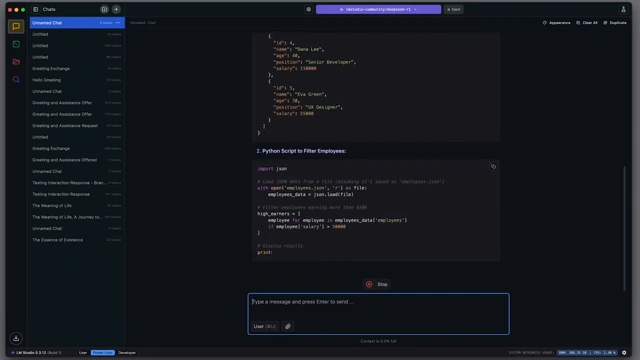The width and height of the screenshot is (640, 360).
Task: Open The Meaning of Life, A Journey chat
Action: pos(77,217)
